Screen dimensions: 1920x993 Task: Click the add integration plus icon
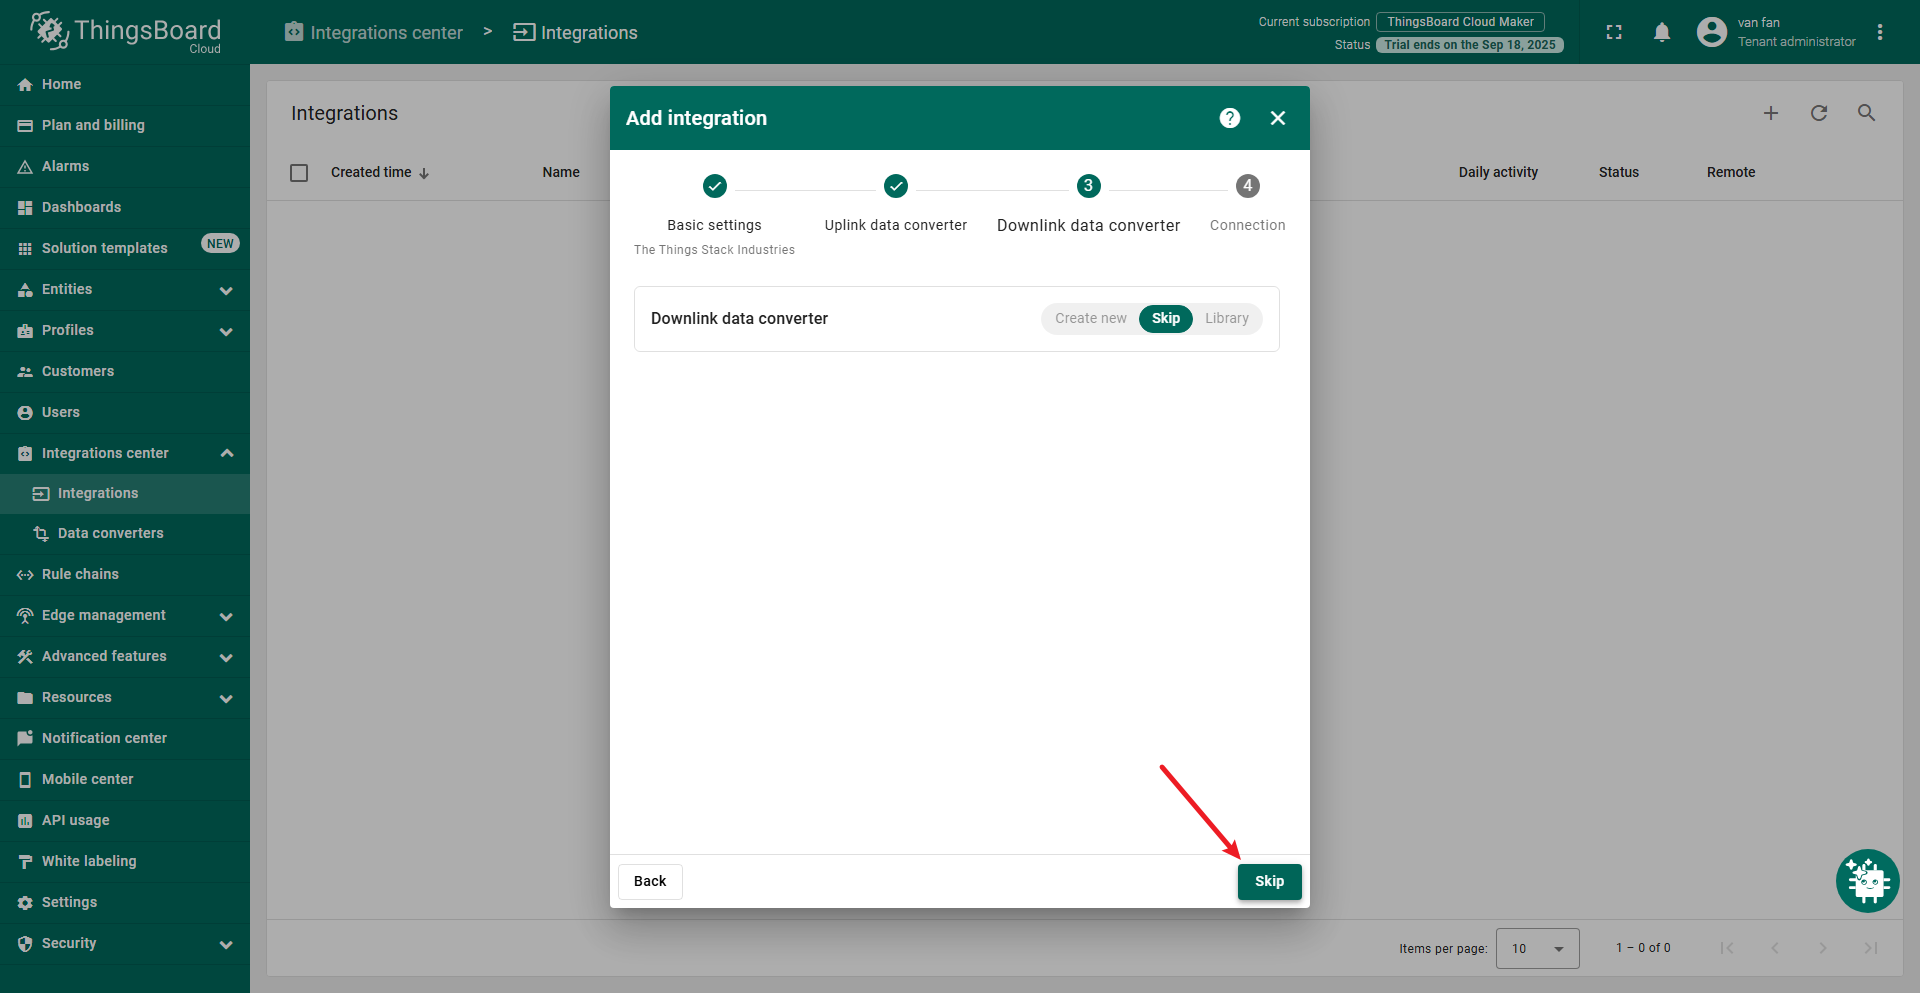(1771, 113)
